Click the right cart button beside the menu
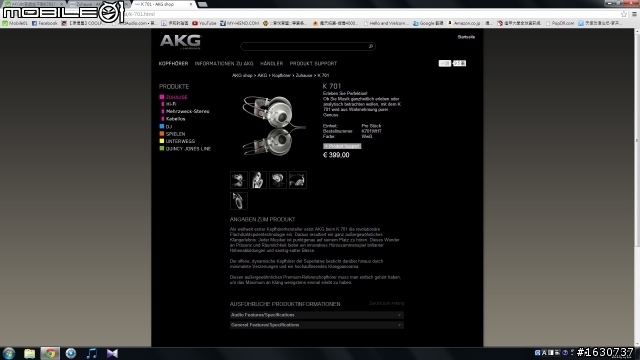640x360 pixels. pos(459,63)
